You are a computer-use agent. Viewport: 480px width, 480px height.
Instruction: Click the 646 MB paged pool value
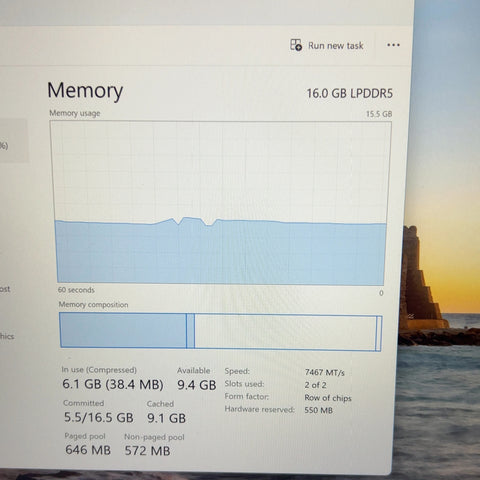[x=88, y=450]
